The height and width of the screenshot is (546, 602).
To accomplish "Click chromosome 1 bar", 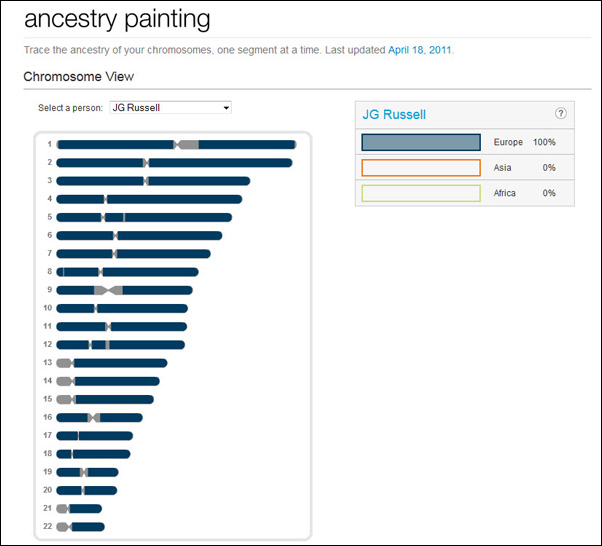I will (x=177, y=144).
